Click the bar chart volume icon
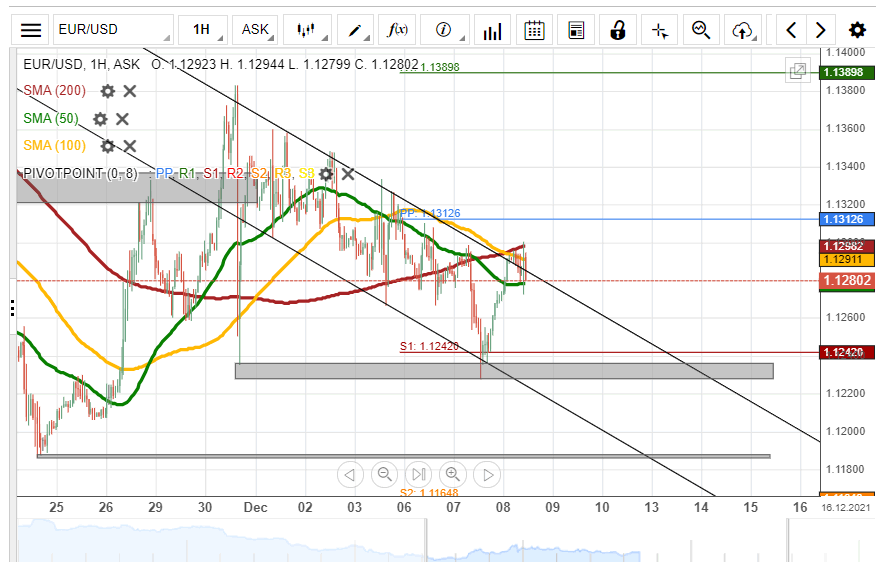The image size is (884, 578). point(491,31)
